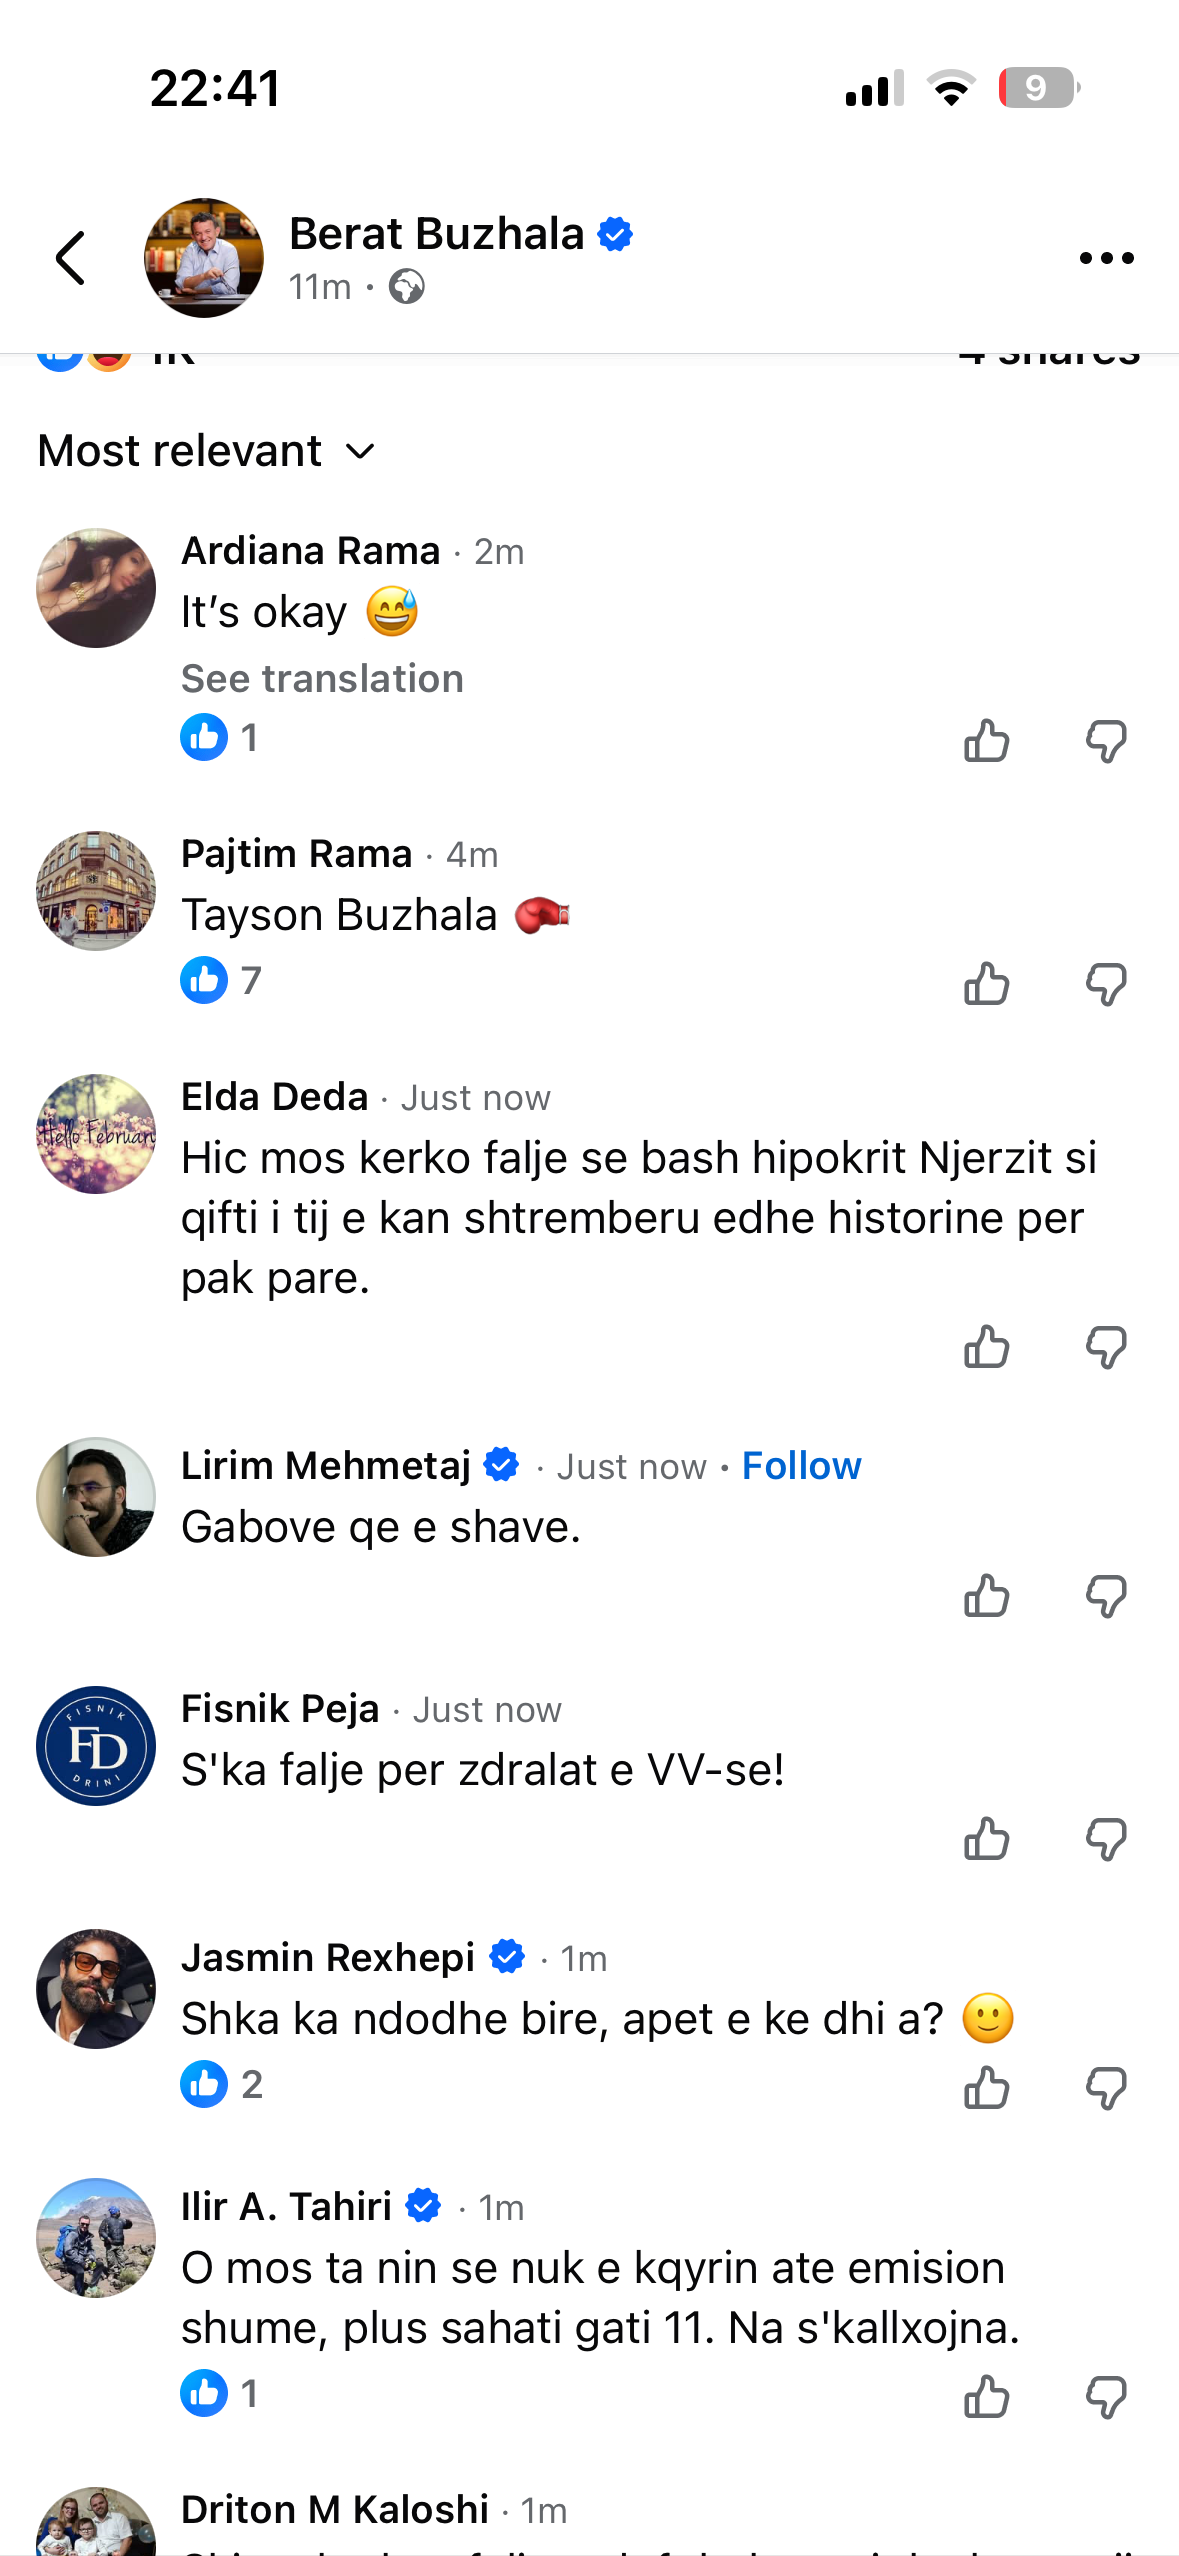Tap the back arrow in header
The height and width of the screenshot is (2556, 1179).
tap(70, 258)
